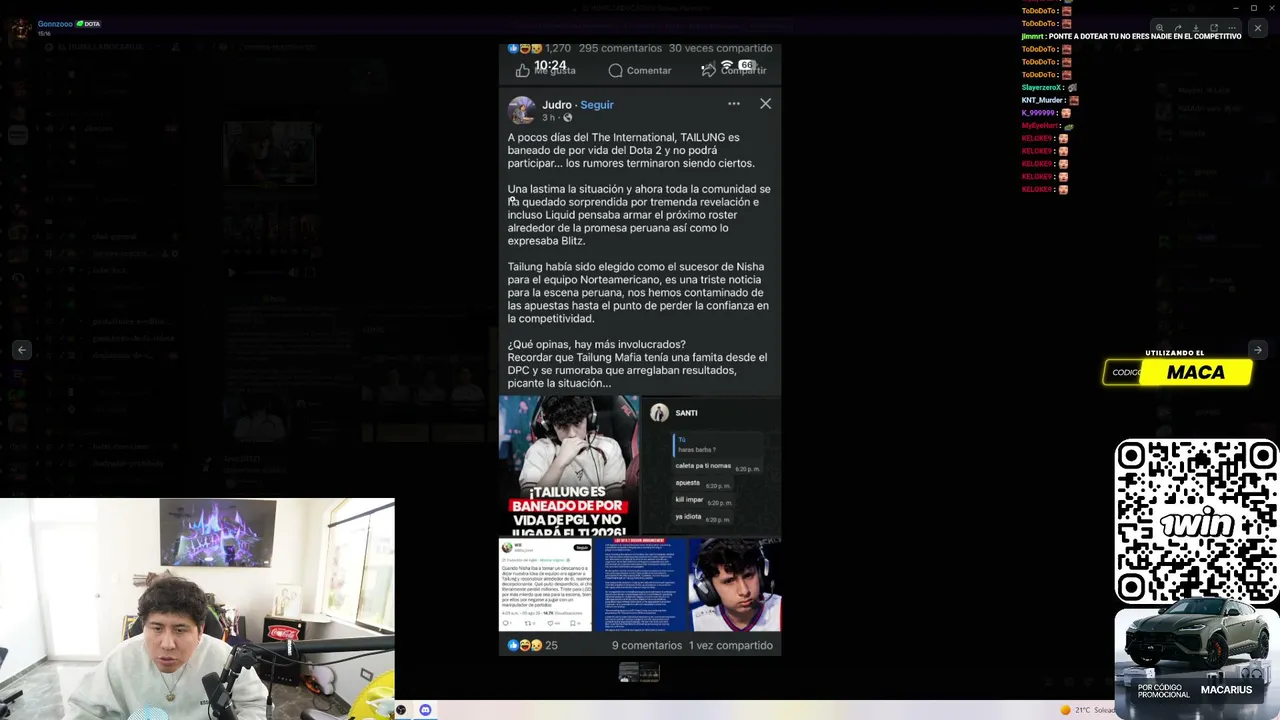Open the Judro author name
This screenshot has height=720, width=1280.
click(557, 105)
